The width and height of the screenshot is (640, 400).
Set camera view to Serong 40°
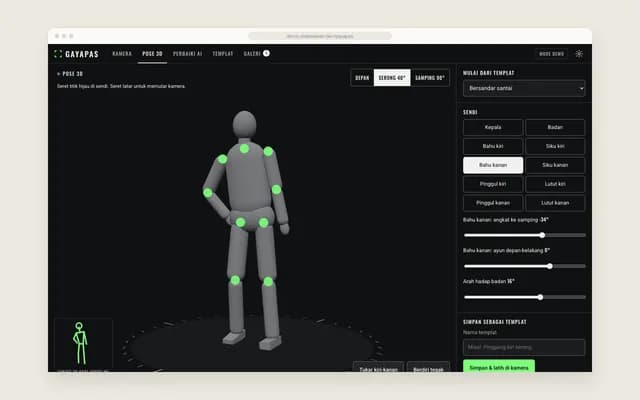point(392,78)
